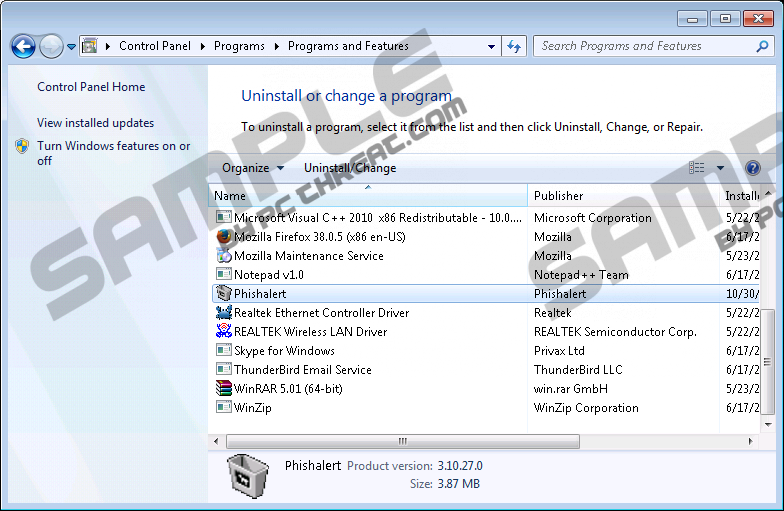Screen dimensions: 784x511
Task: Sort list by Publisher column header
Action: tap(558, 196)
